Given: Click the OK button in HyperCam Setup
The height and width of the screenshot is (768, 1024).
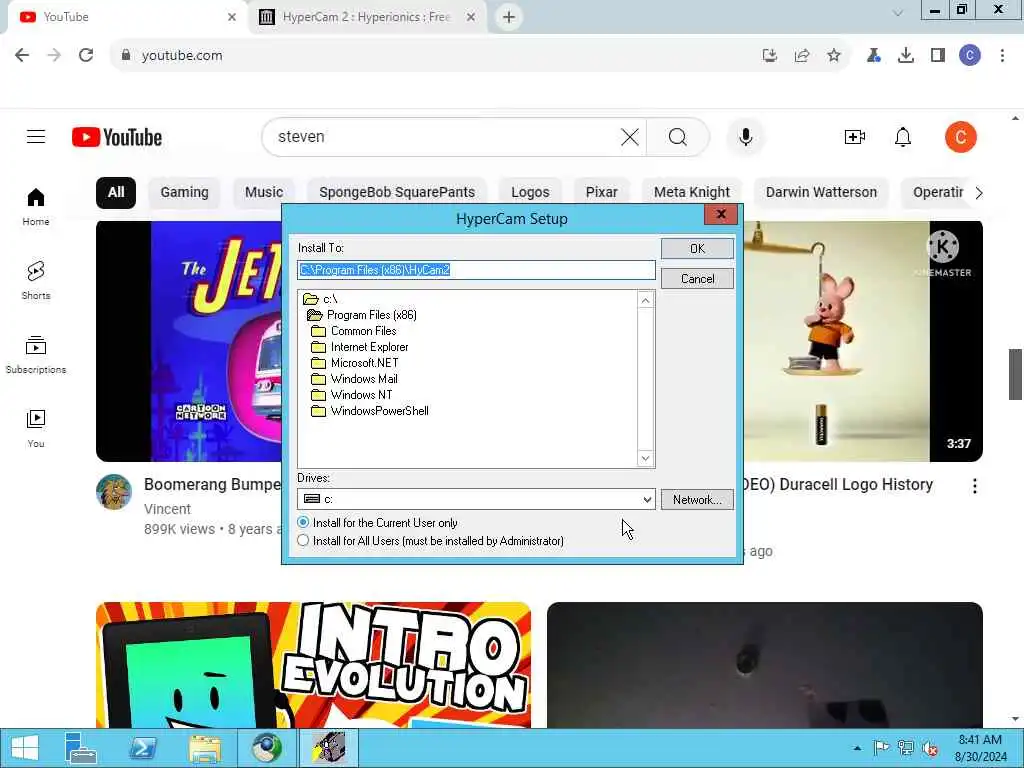Looking at the screenshot, I should (697, 248).
